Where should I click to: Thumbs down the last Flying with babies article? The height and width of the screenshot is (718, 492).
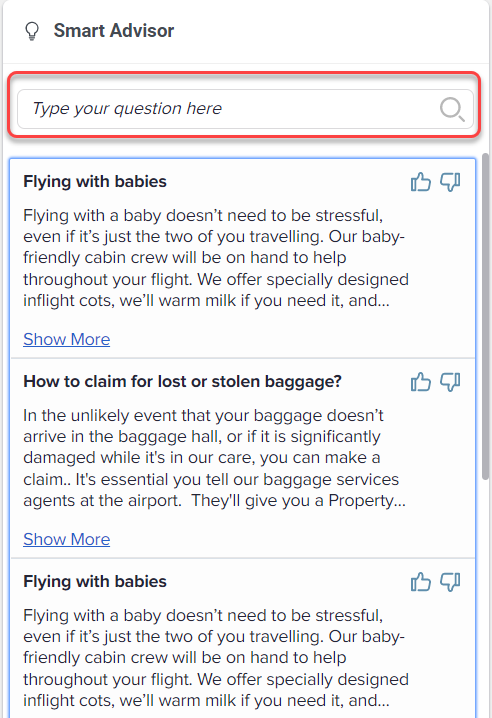pyautogui.click(x=450, y=582)
